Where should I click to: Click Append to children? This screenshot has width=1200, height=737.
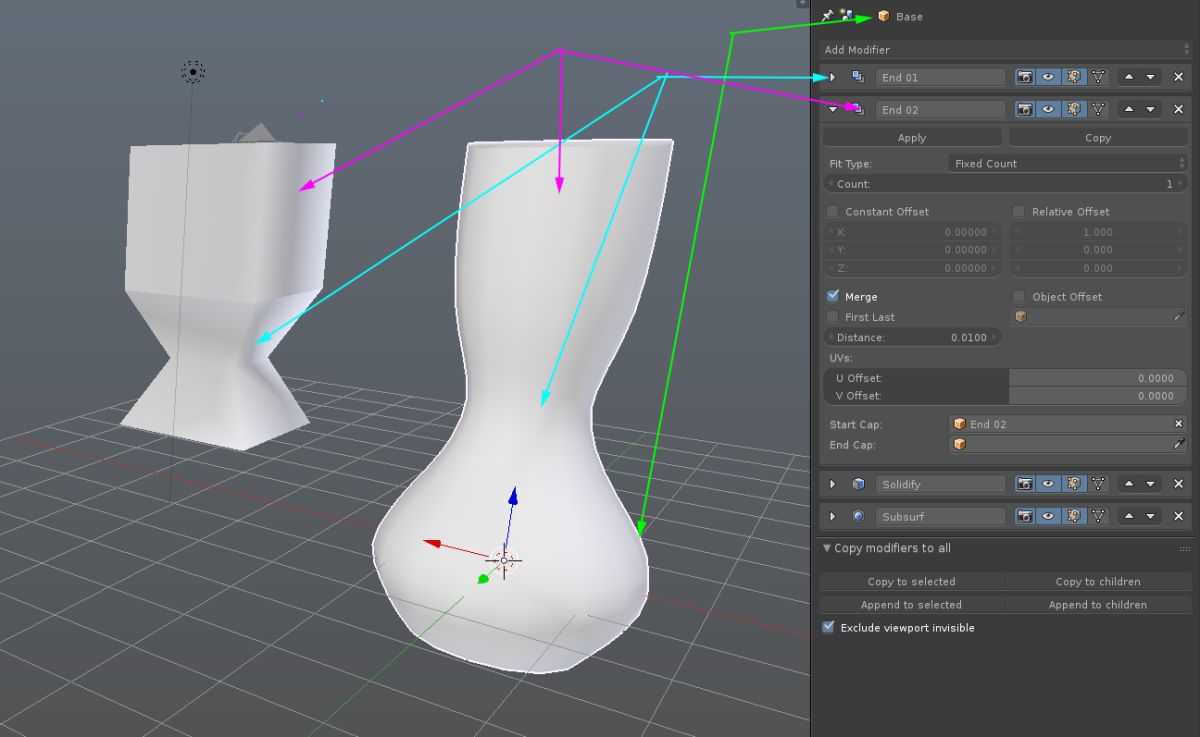(1098, 604)
